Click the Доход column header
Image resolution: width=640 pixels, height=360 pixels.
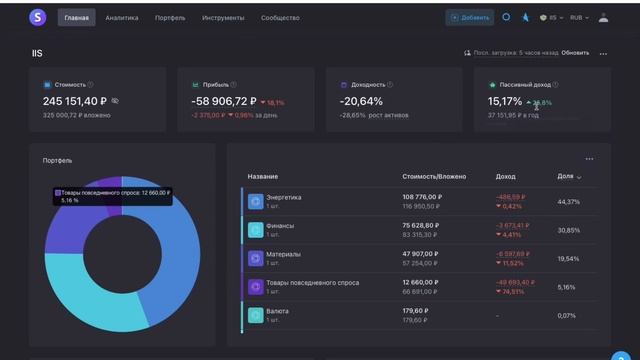tap(505, 176)
